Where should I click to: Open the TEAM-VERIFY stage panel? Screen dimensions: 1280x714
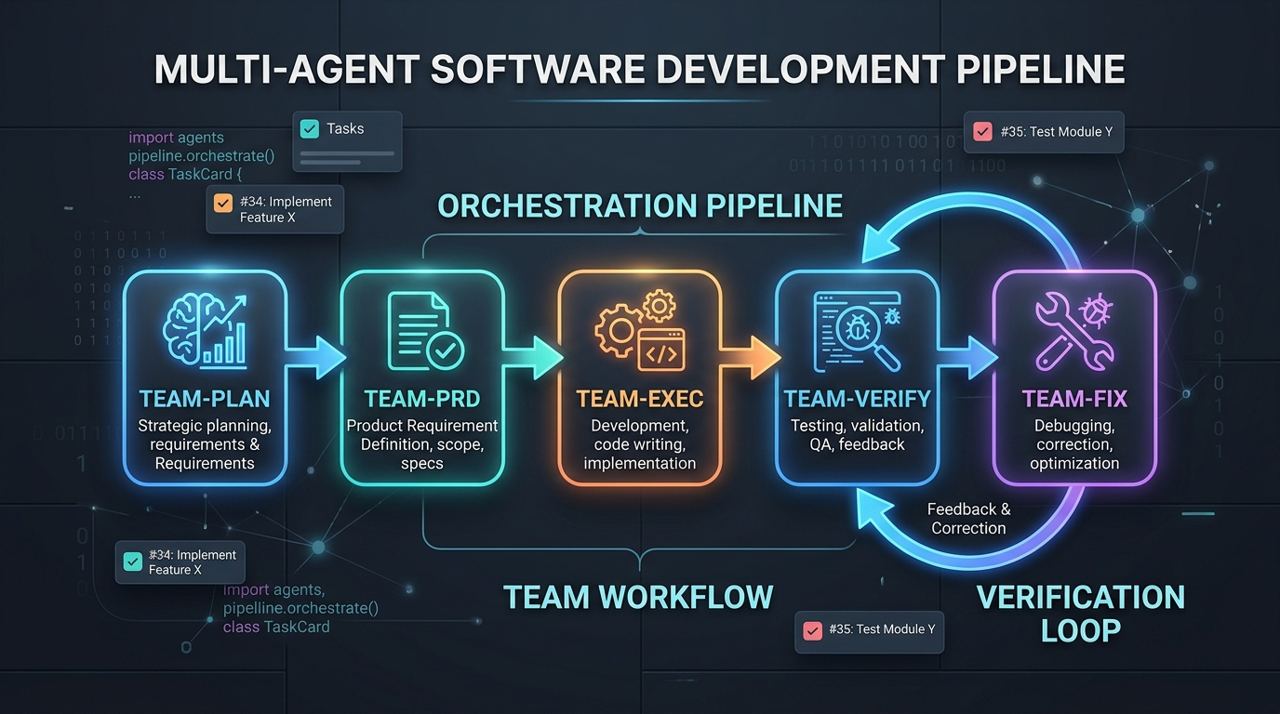[857, 378]
